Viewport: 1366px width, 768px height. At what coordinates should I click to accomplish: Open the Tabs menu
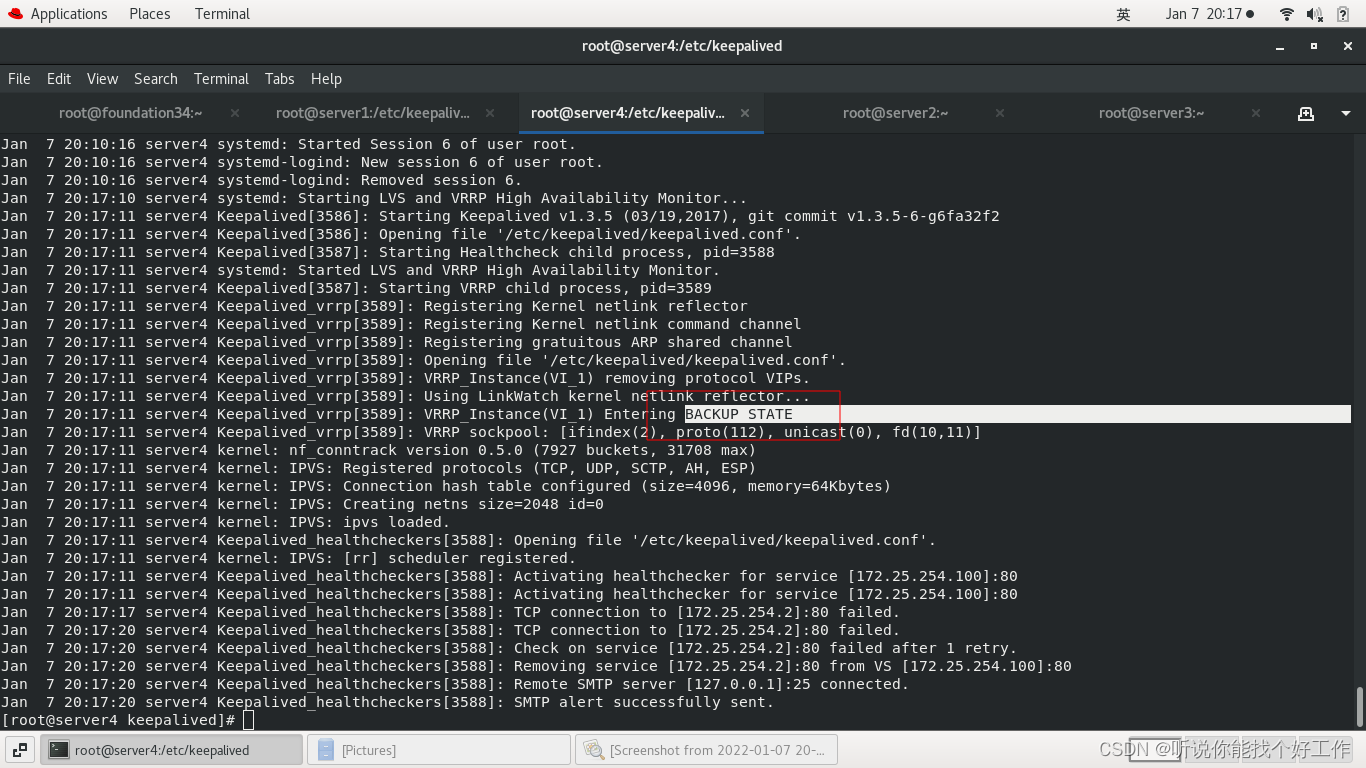[x=280, y=79]
